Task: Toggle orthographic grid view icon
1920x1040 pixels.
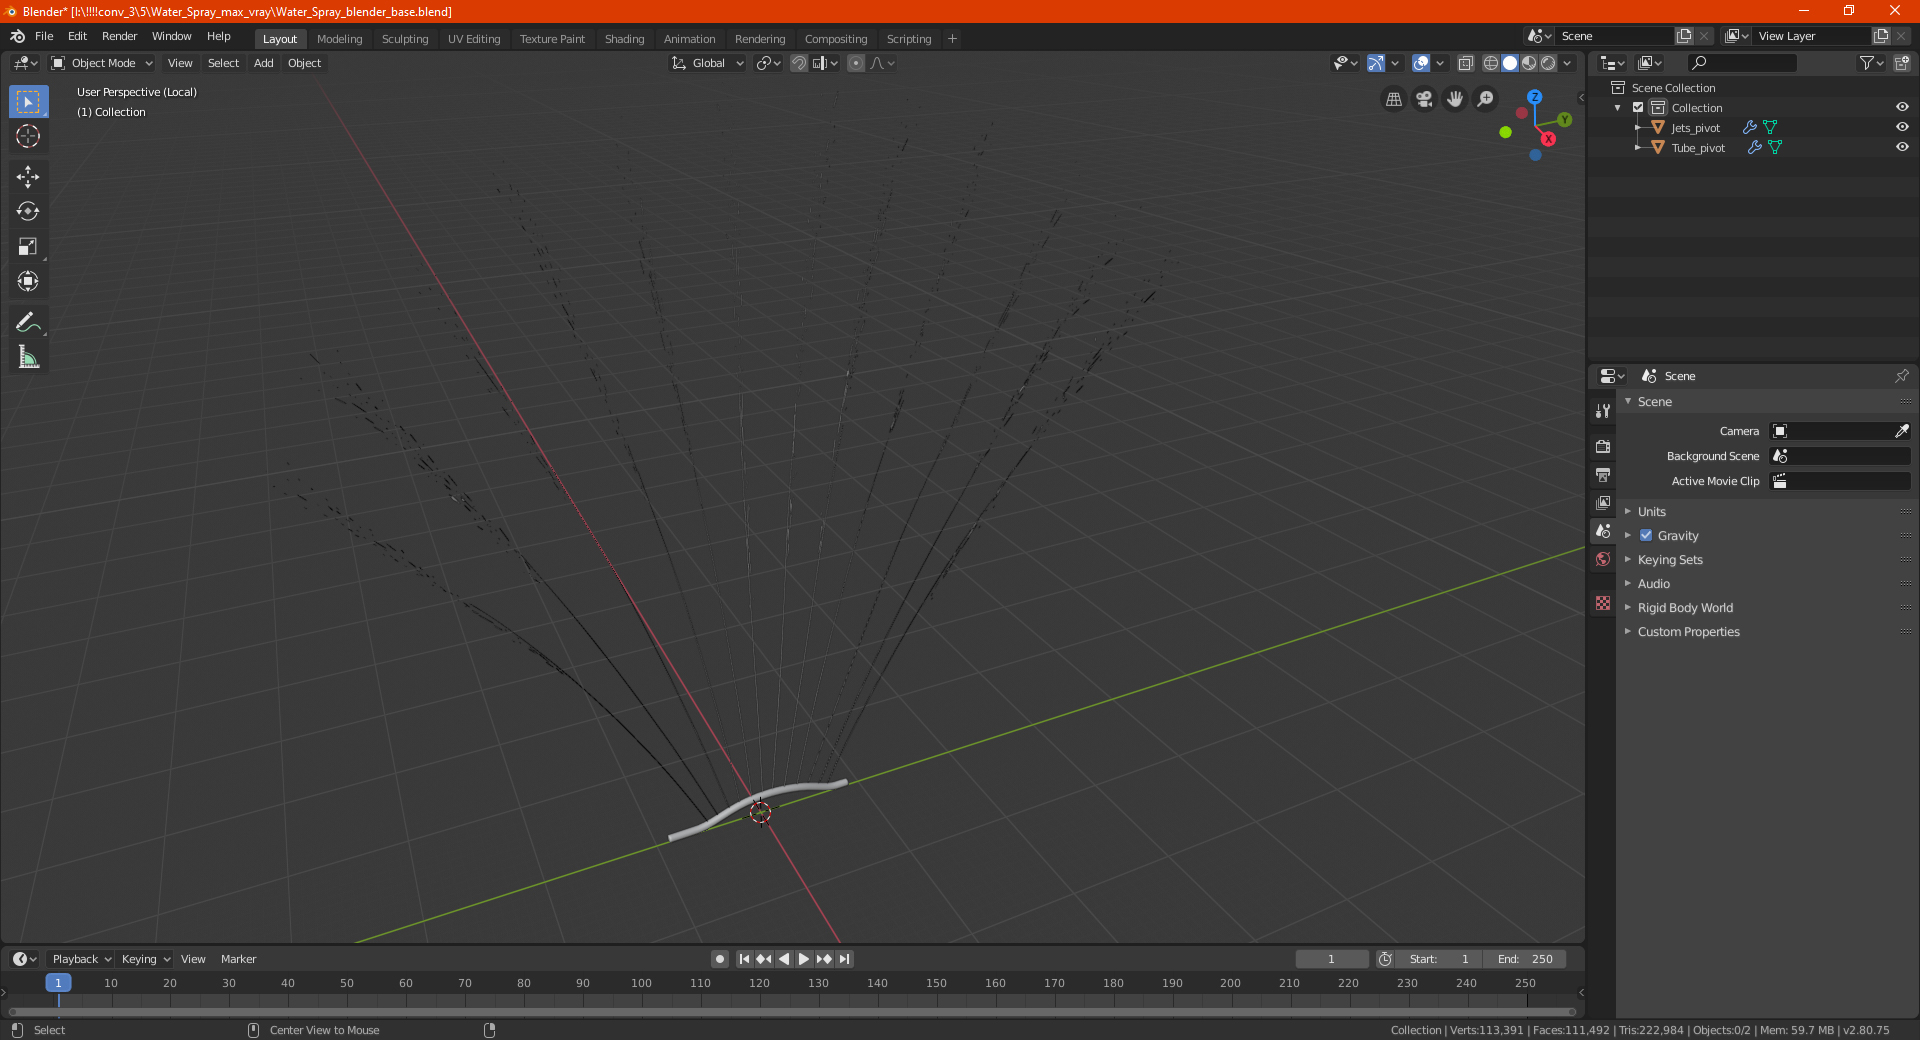Action: coord(1393,99)
